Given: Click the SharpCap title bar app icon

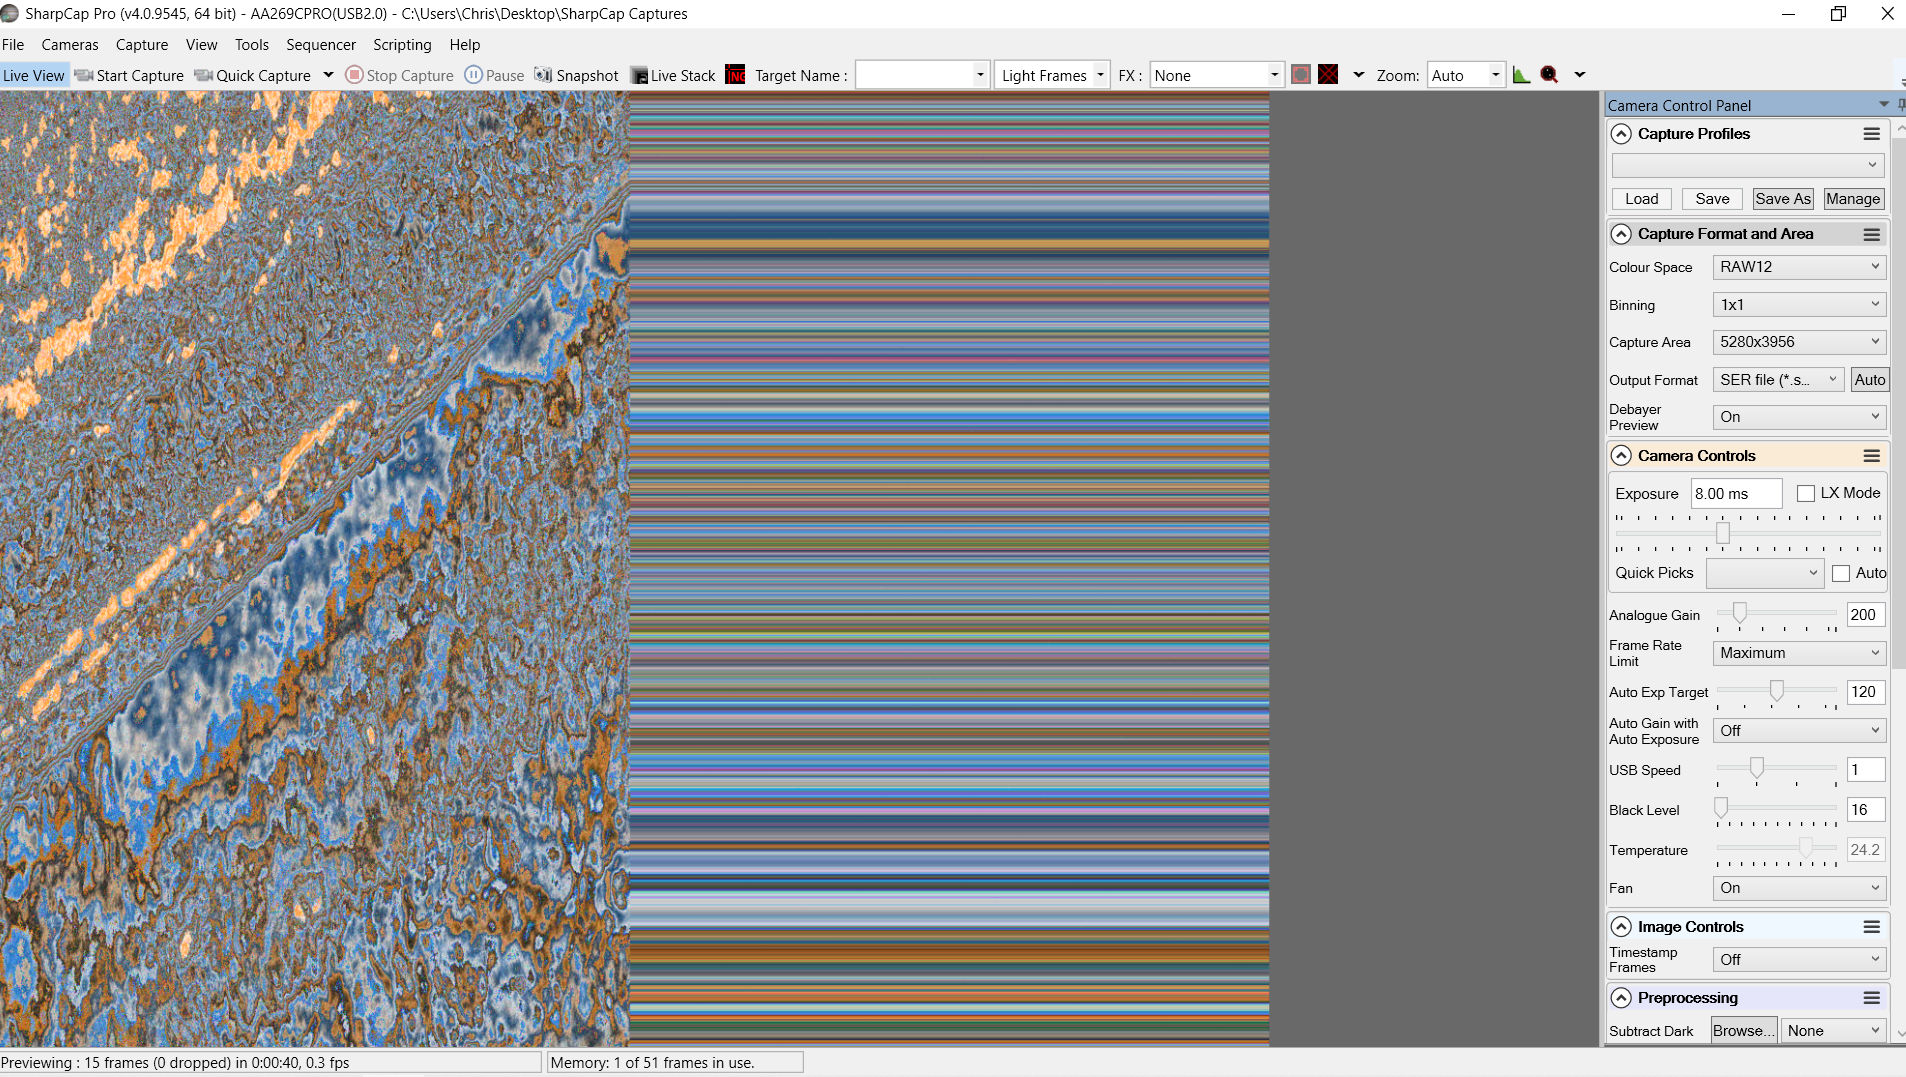Looking at the screenshot, I should 10,14.
